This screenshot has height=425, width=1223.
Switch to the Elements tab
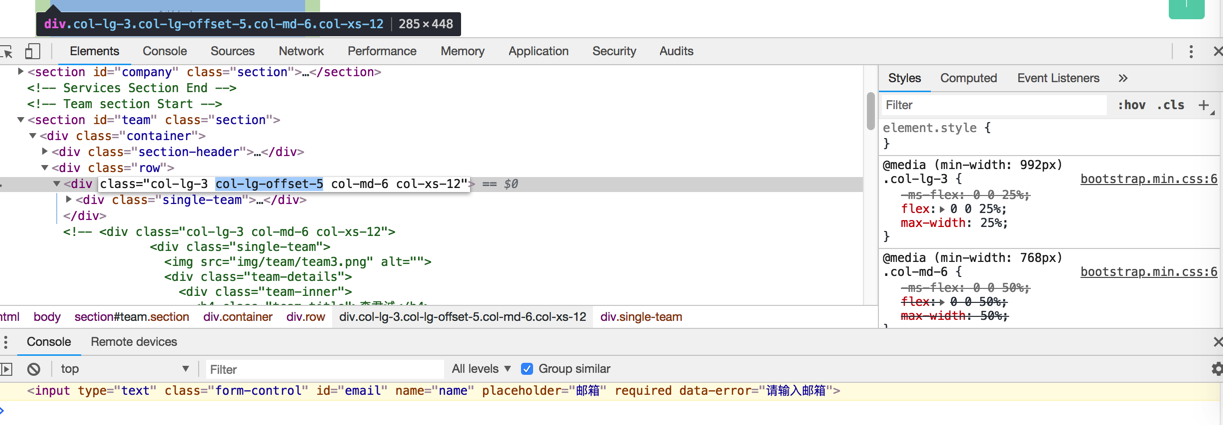[x=94, y=51]
